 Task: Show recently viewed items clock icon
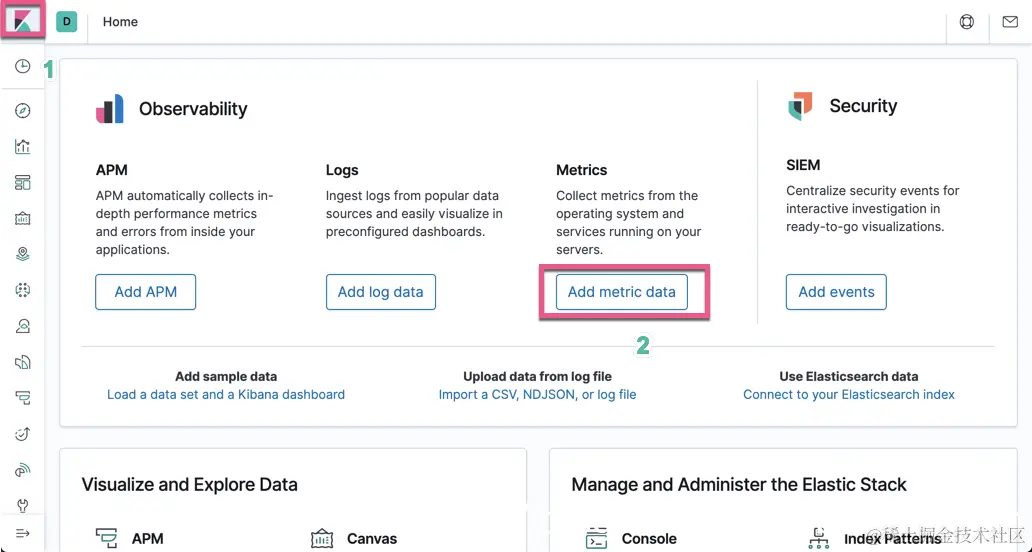point(22,66)
